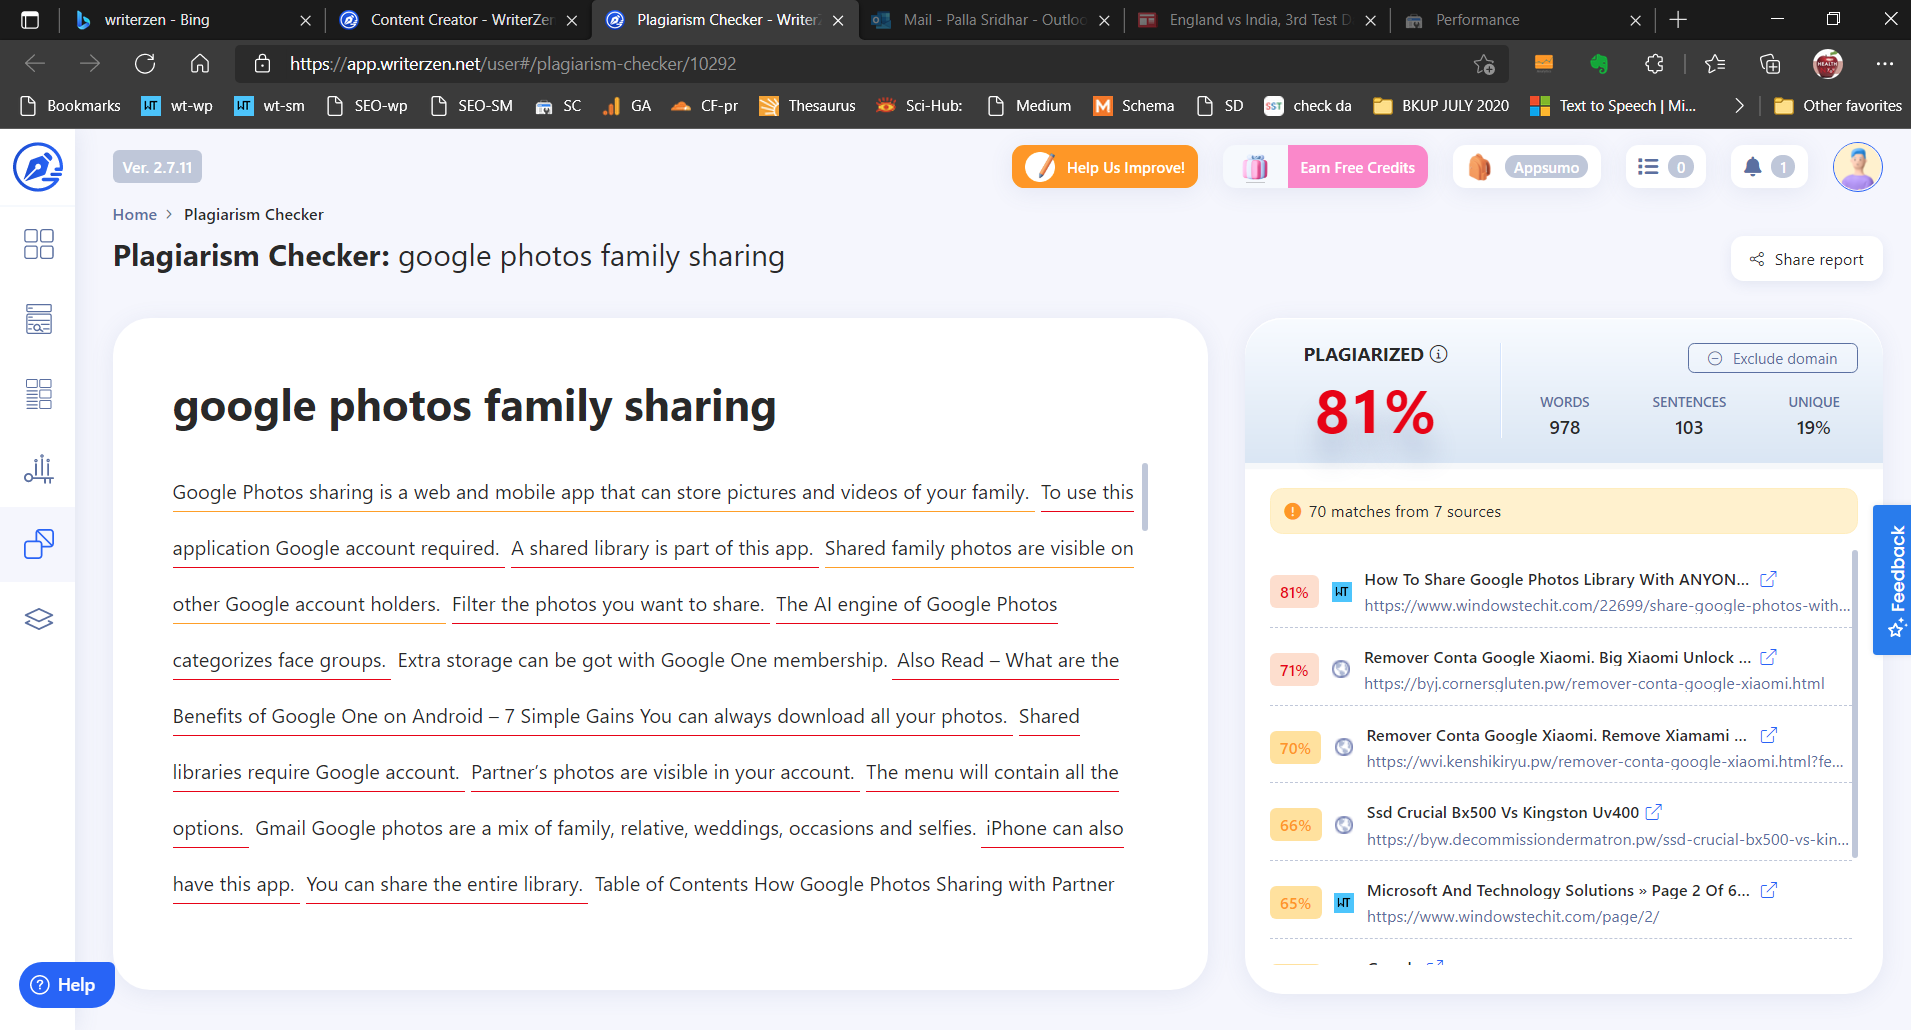Switch to the Performance browser tab
1911x1030 pixels.
[1476, 20]
